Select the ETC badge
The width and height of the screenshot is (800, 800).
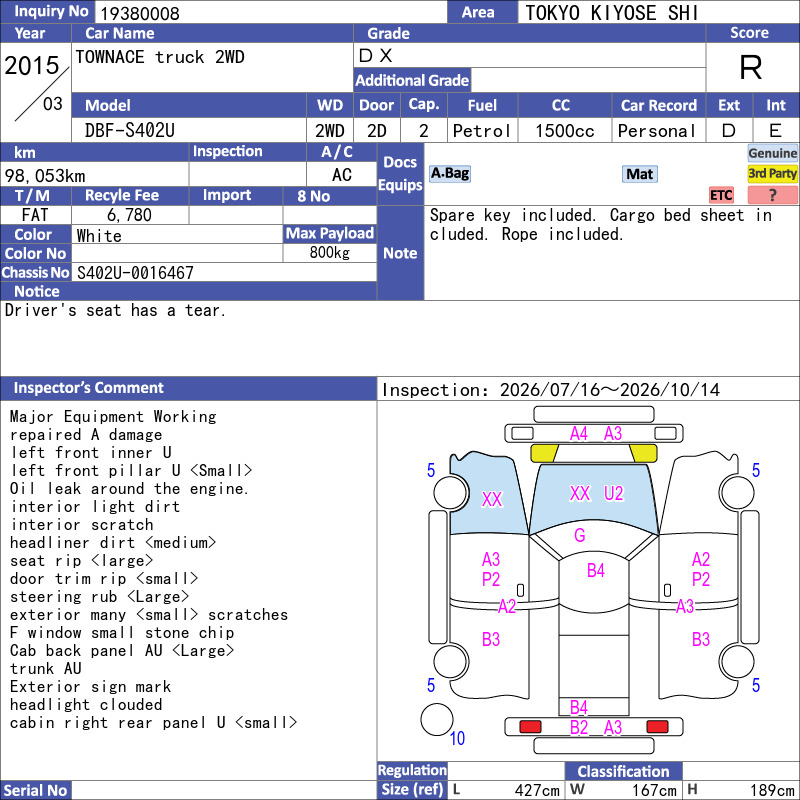721,195
